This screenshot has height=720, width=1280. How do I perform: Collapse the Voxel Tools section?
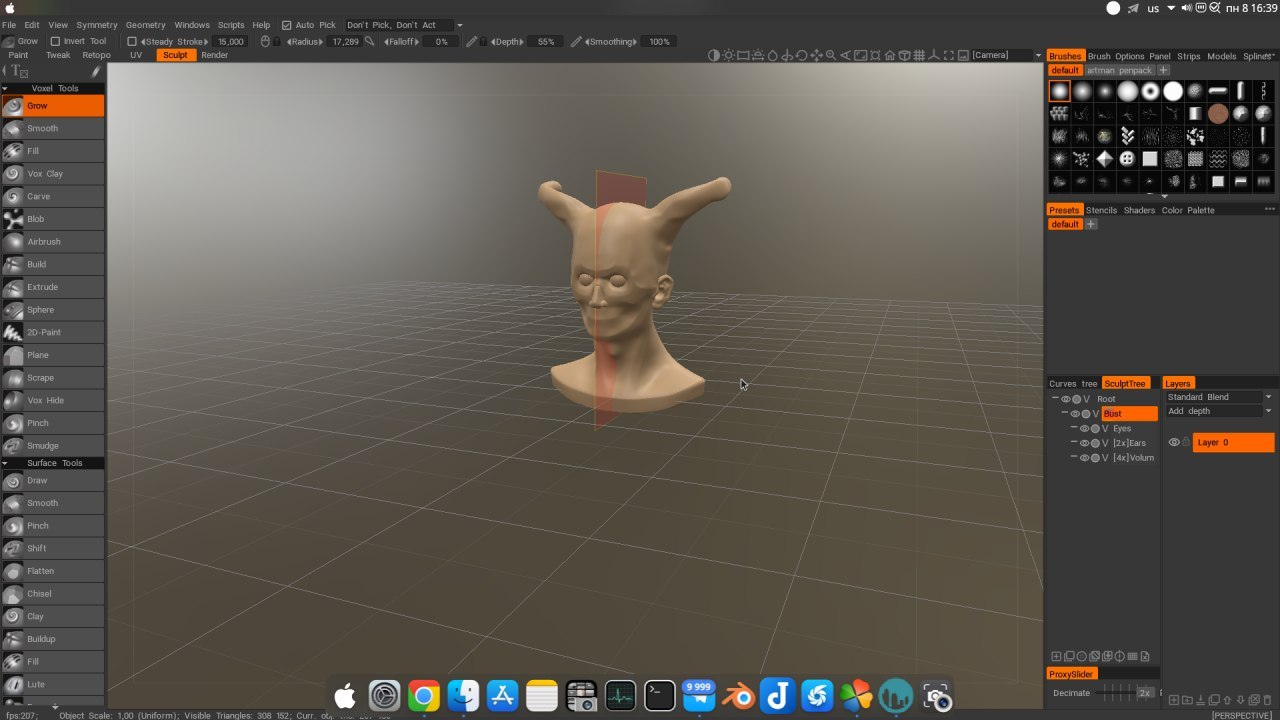[5, 89]
